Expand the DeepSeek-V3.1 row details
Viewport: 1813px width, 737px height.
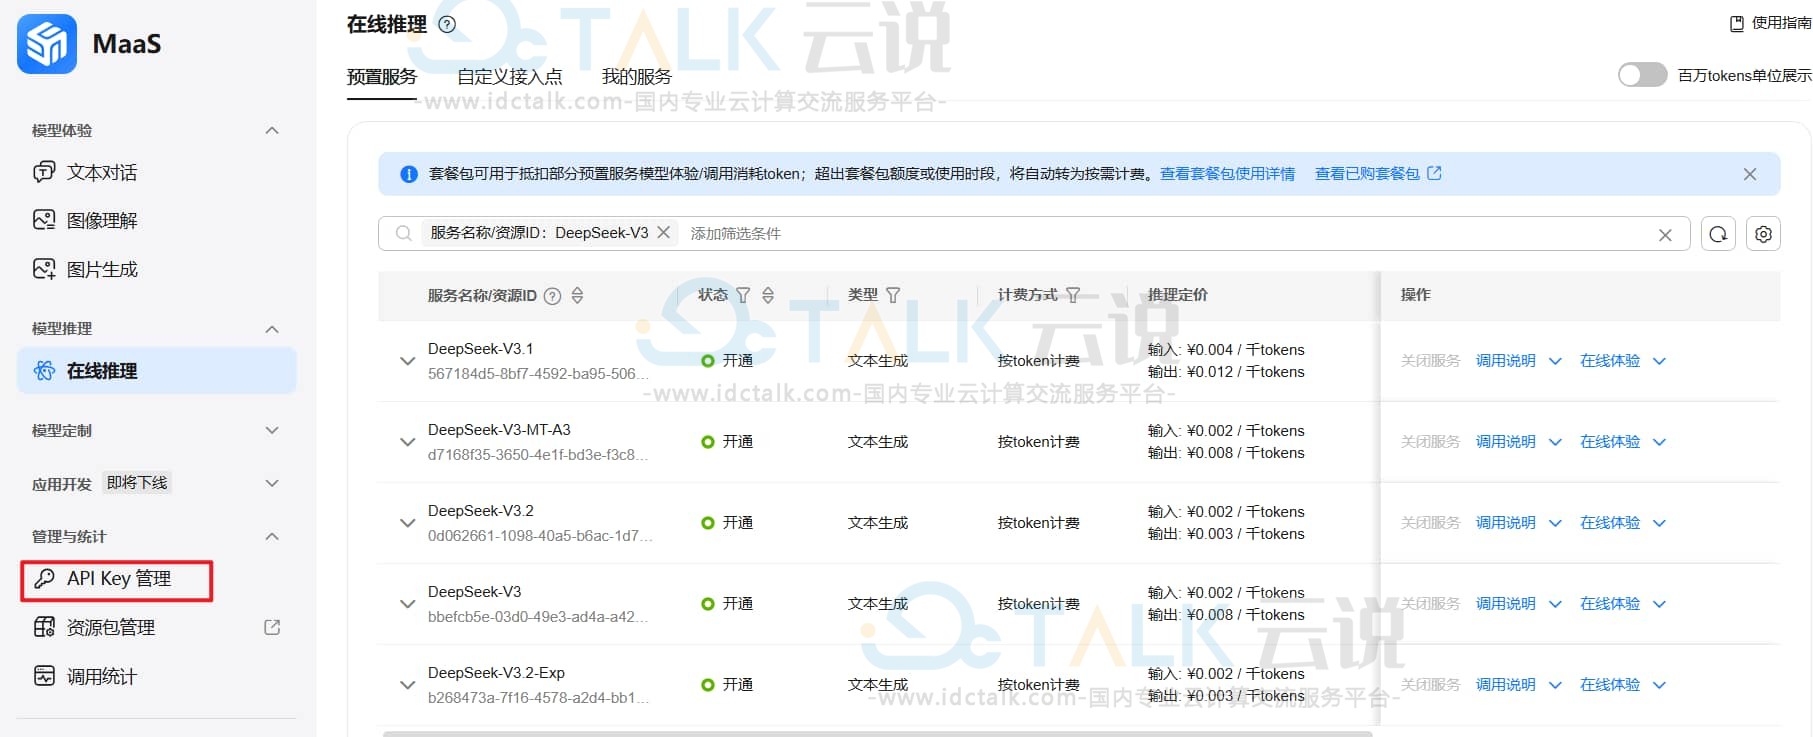(407, 361)
